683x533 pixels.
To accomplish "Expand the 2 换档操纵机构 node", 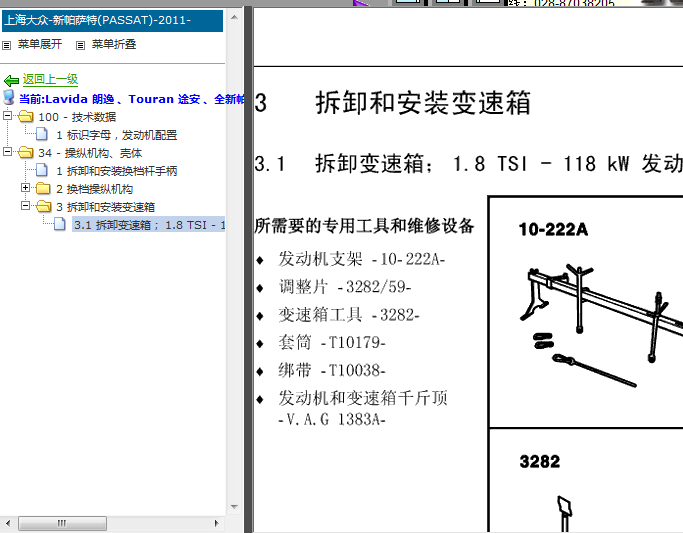I will [25, 188].
